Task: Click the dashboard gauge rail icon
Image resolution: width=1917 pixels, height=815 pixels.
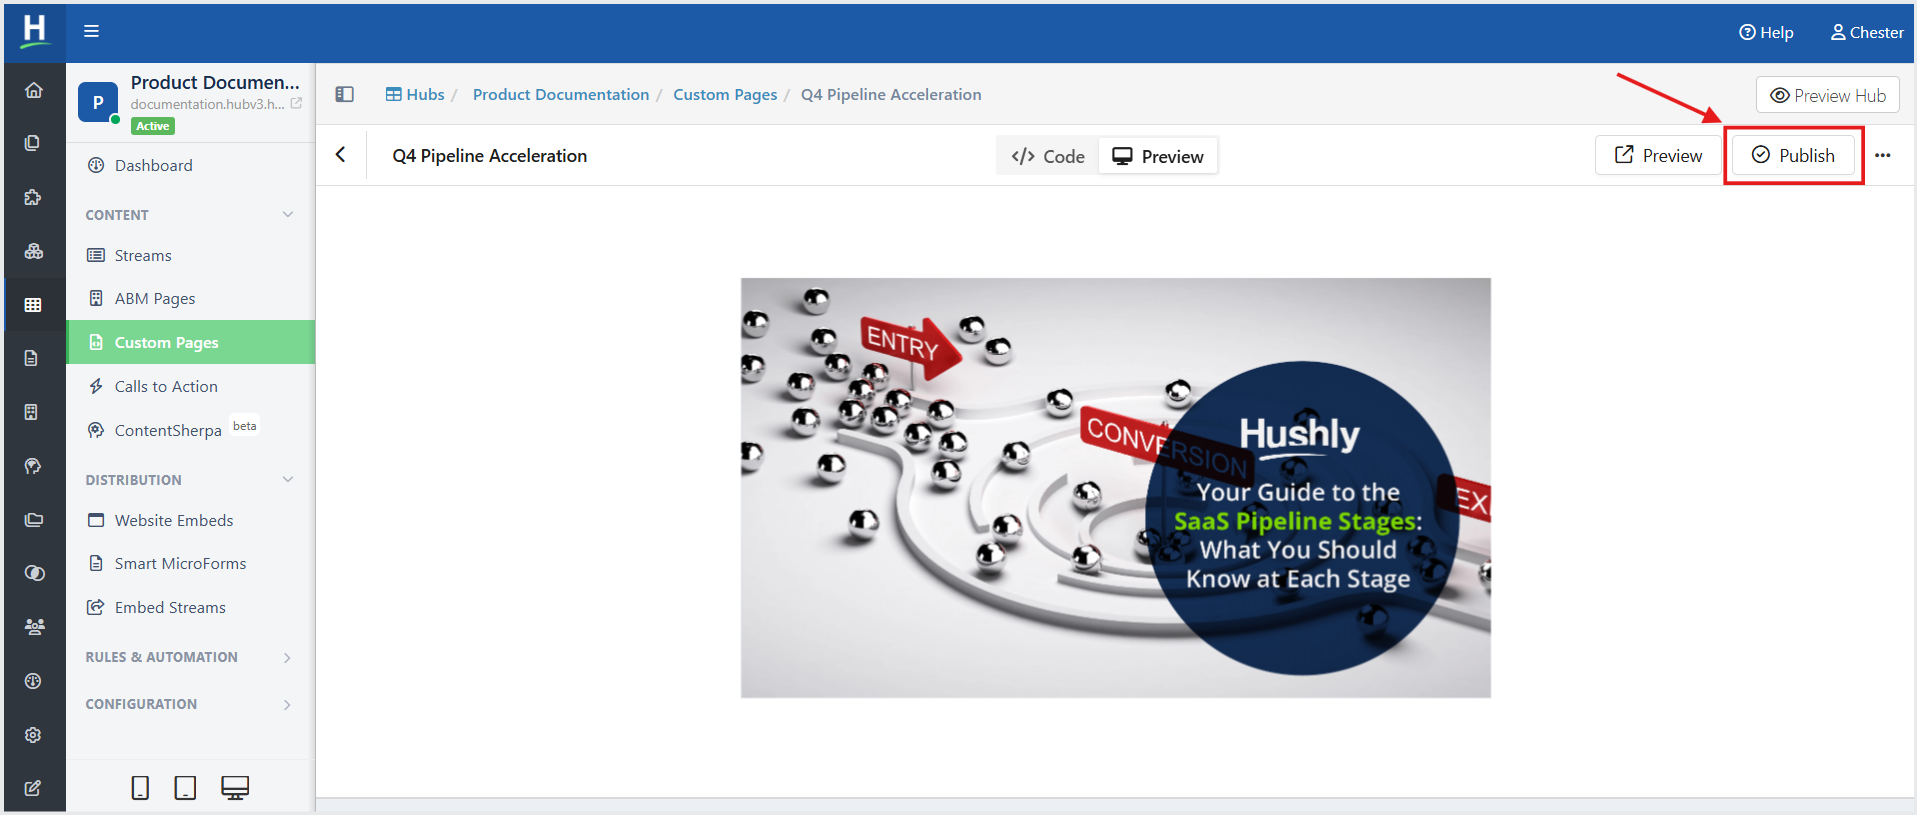Action: point(33,681)
